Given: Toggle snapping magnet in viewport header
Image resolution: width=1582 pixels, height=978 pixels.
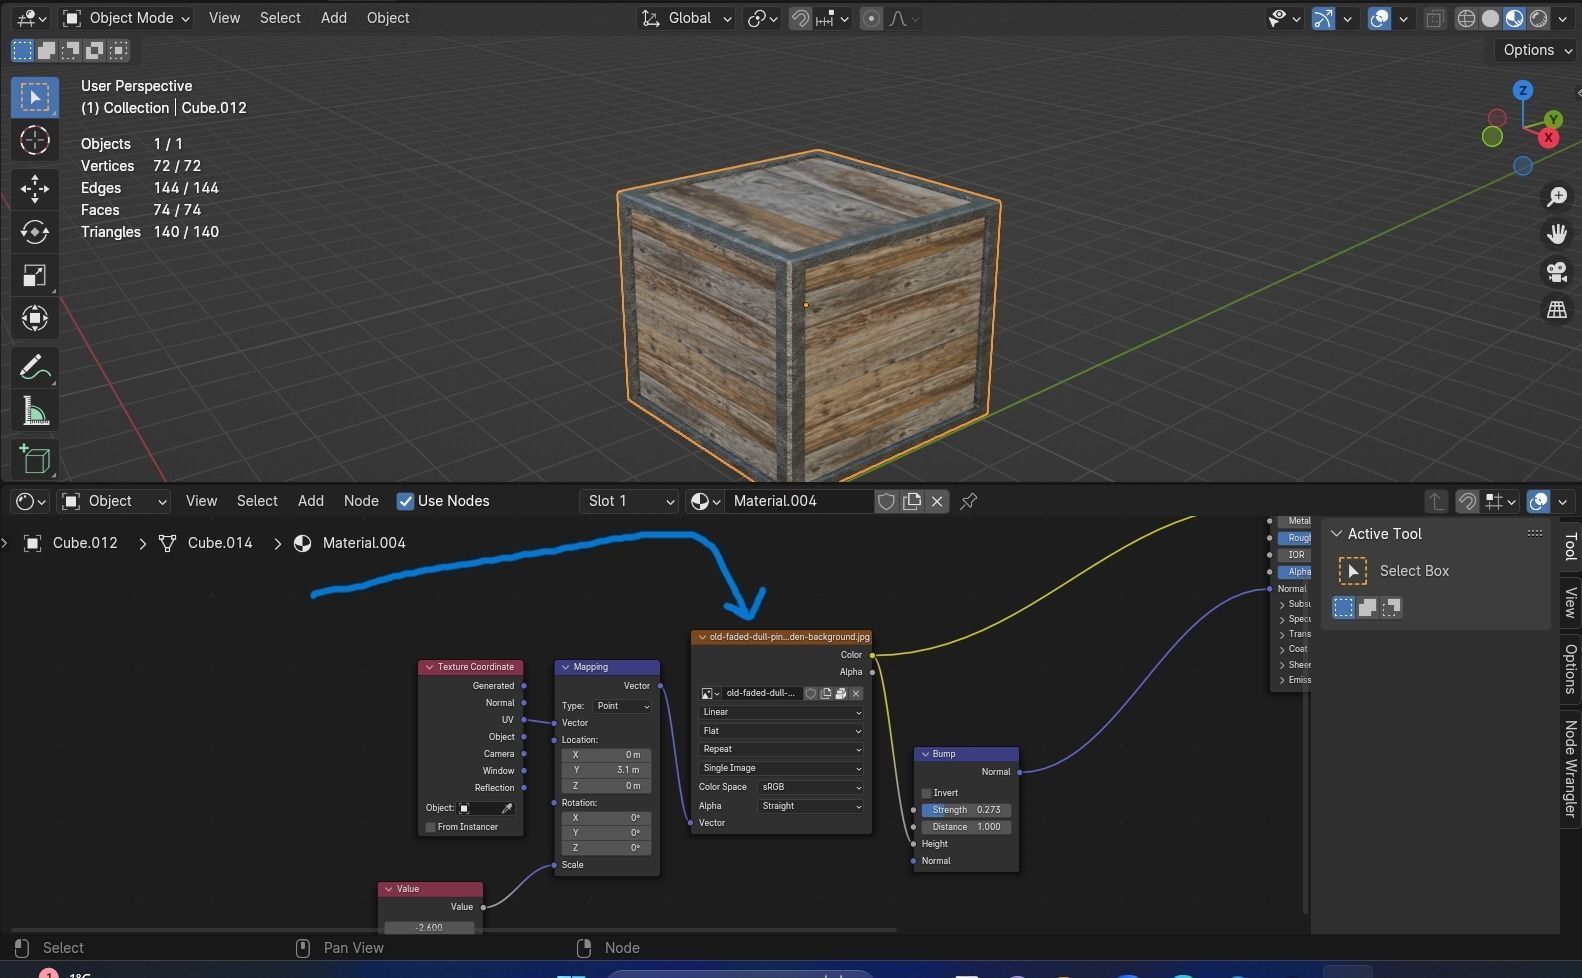Looking at the screenshot, I should (800, 18).
